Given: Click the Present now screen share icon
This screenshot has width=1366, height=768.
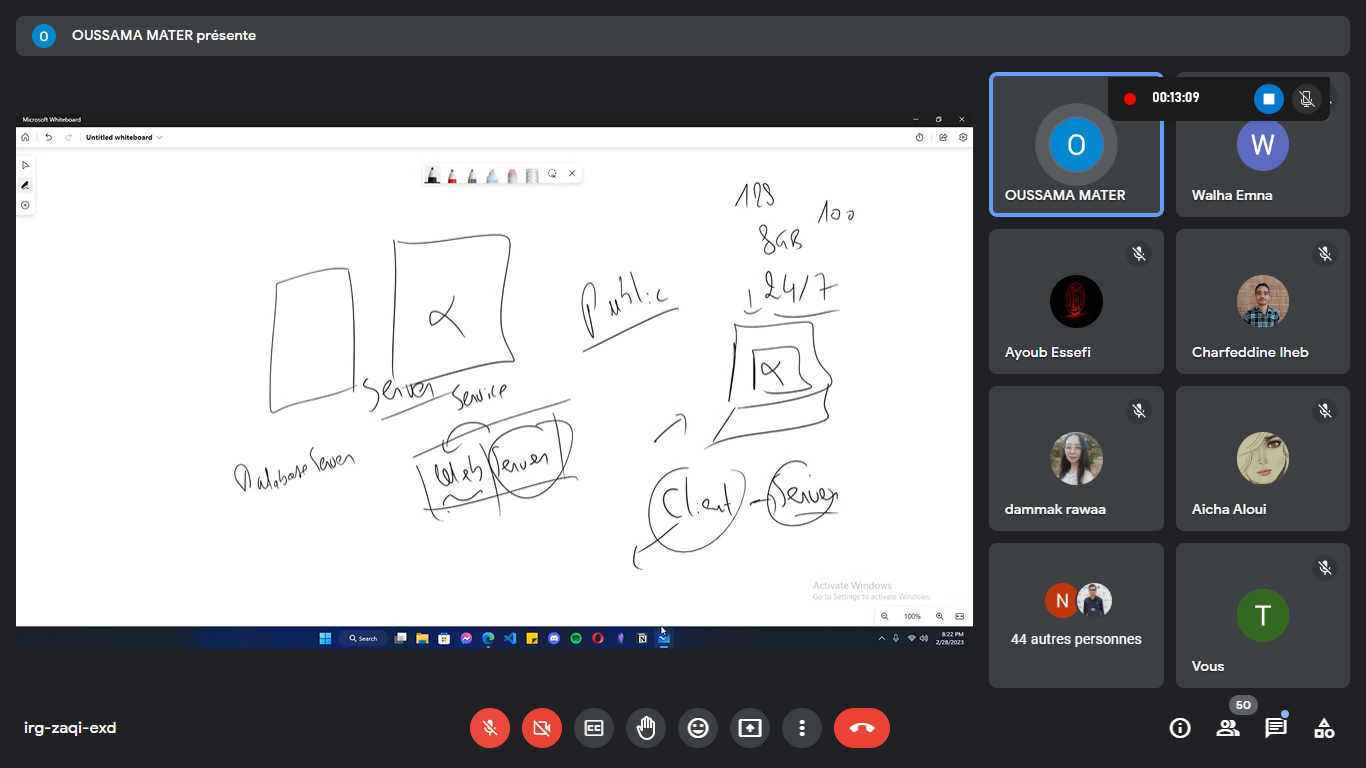Looking at the screenshot, I should pos(750,728).
